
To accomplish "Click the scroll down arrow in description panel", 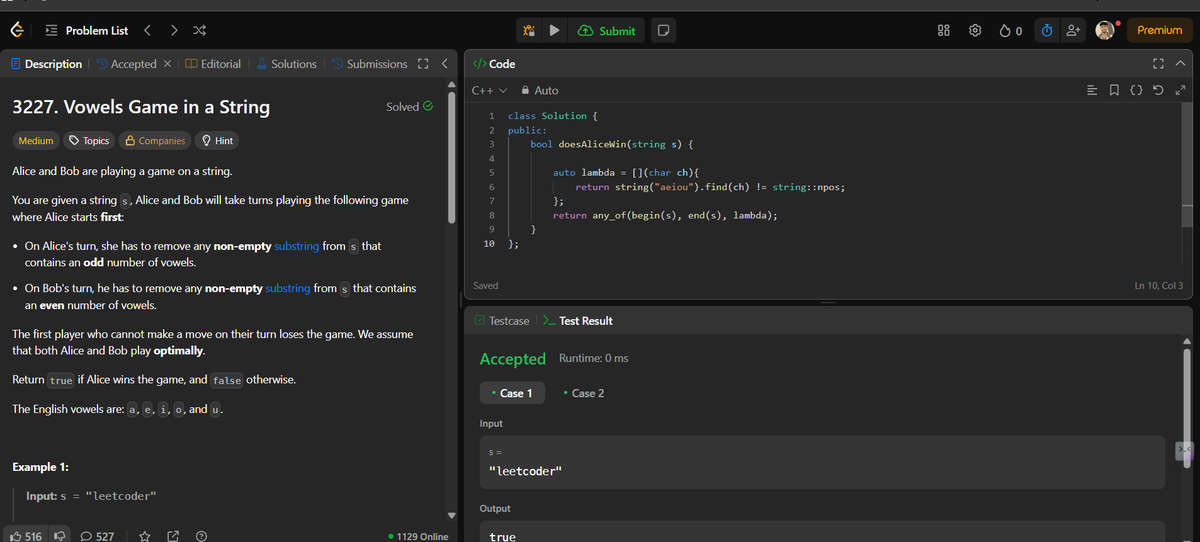I will 452,516.
